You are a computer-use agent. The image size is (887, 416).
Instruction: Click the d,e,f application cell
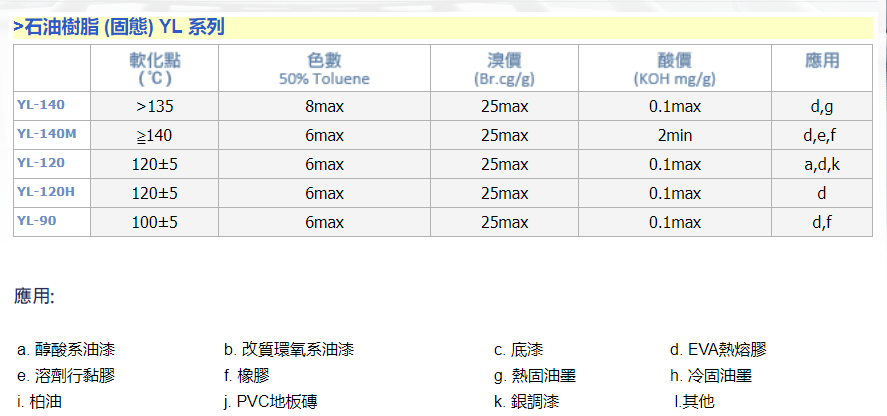[x=821, y=135]
